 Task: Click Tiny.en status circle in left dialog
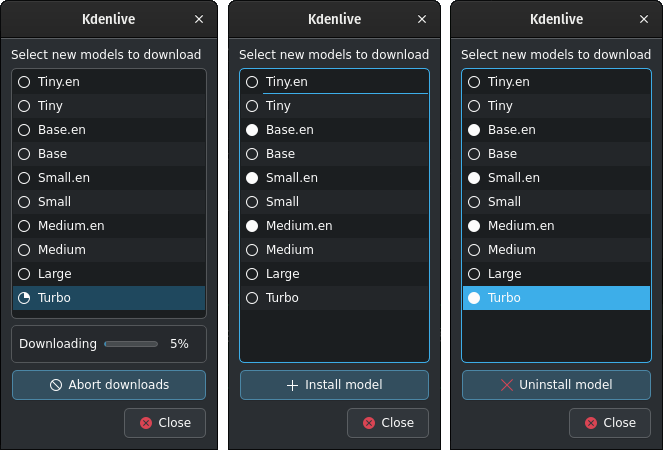[24, 82]
